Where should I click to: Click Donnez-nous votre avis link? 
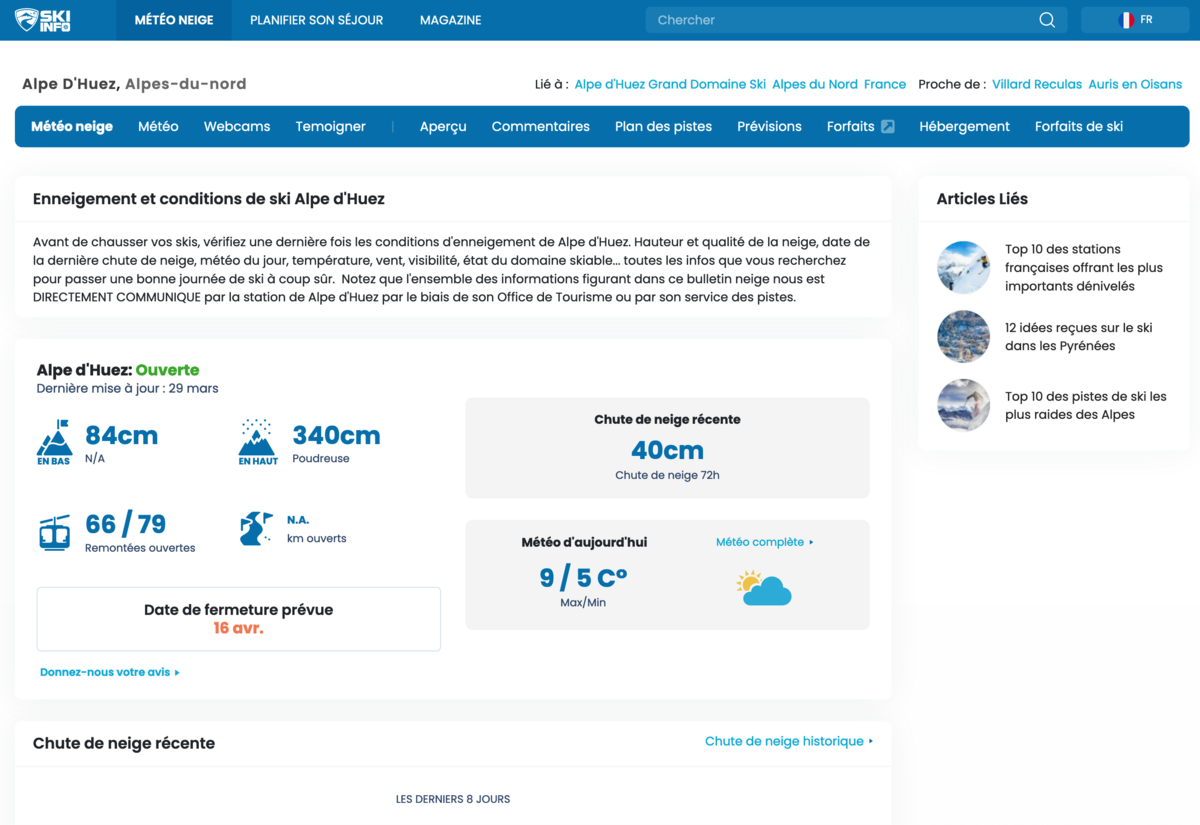pyautogui.click(x=110, y=672)
